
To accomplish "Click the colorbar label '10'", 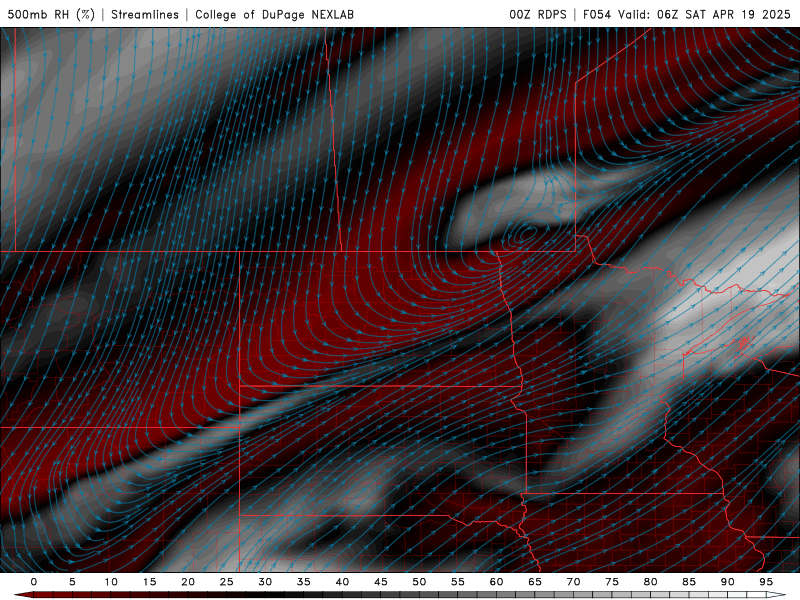I will (x=111, y=582).
